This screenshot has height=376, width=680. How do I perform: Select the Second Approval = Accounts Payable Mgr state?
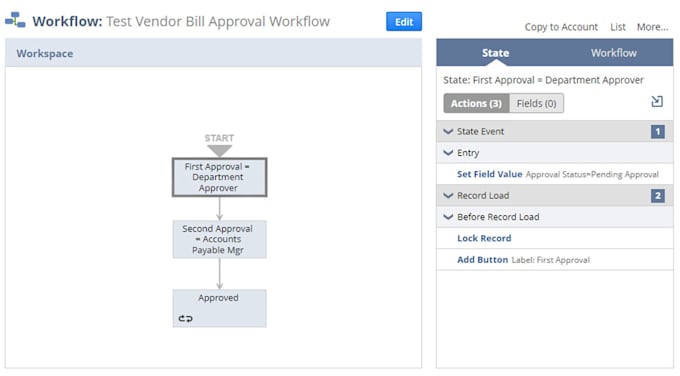click(219, 239)
